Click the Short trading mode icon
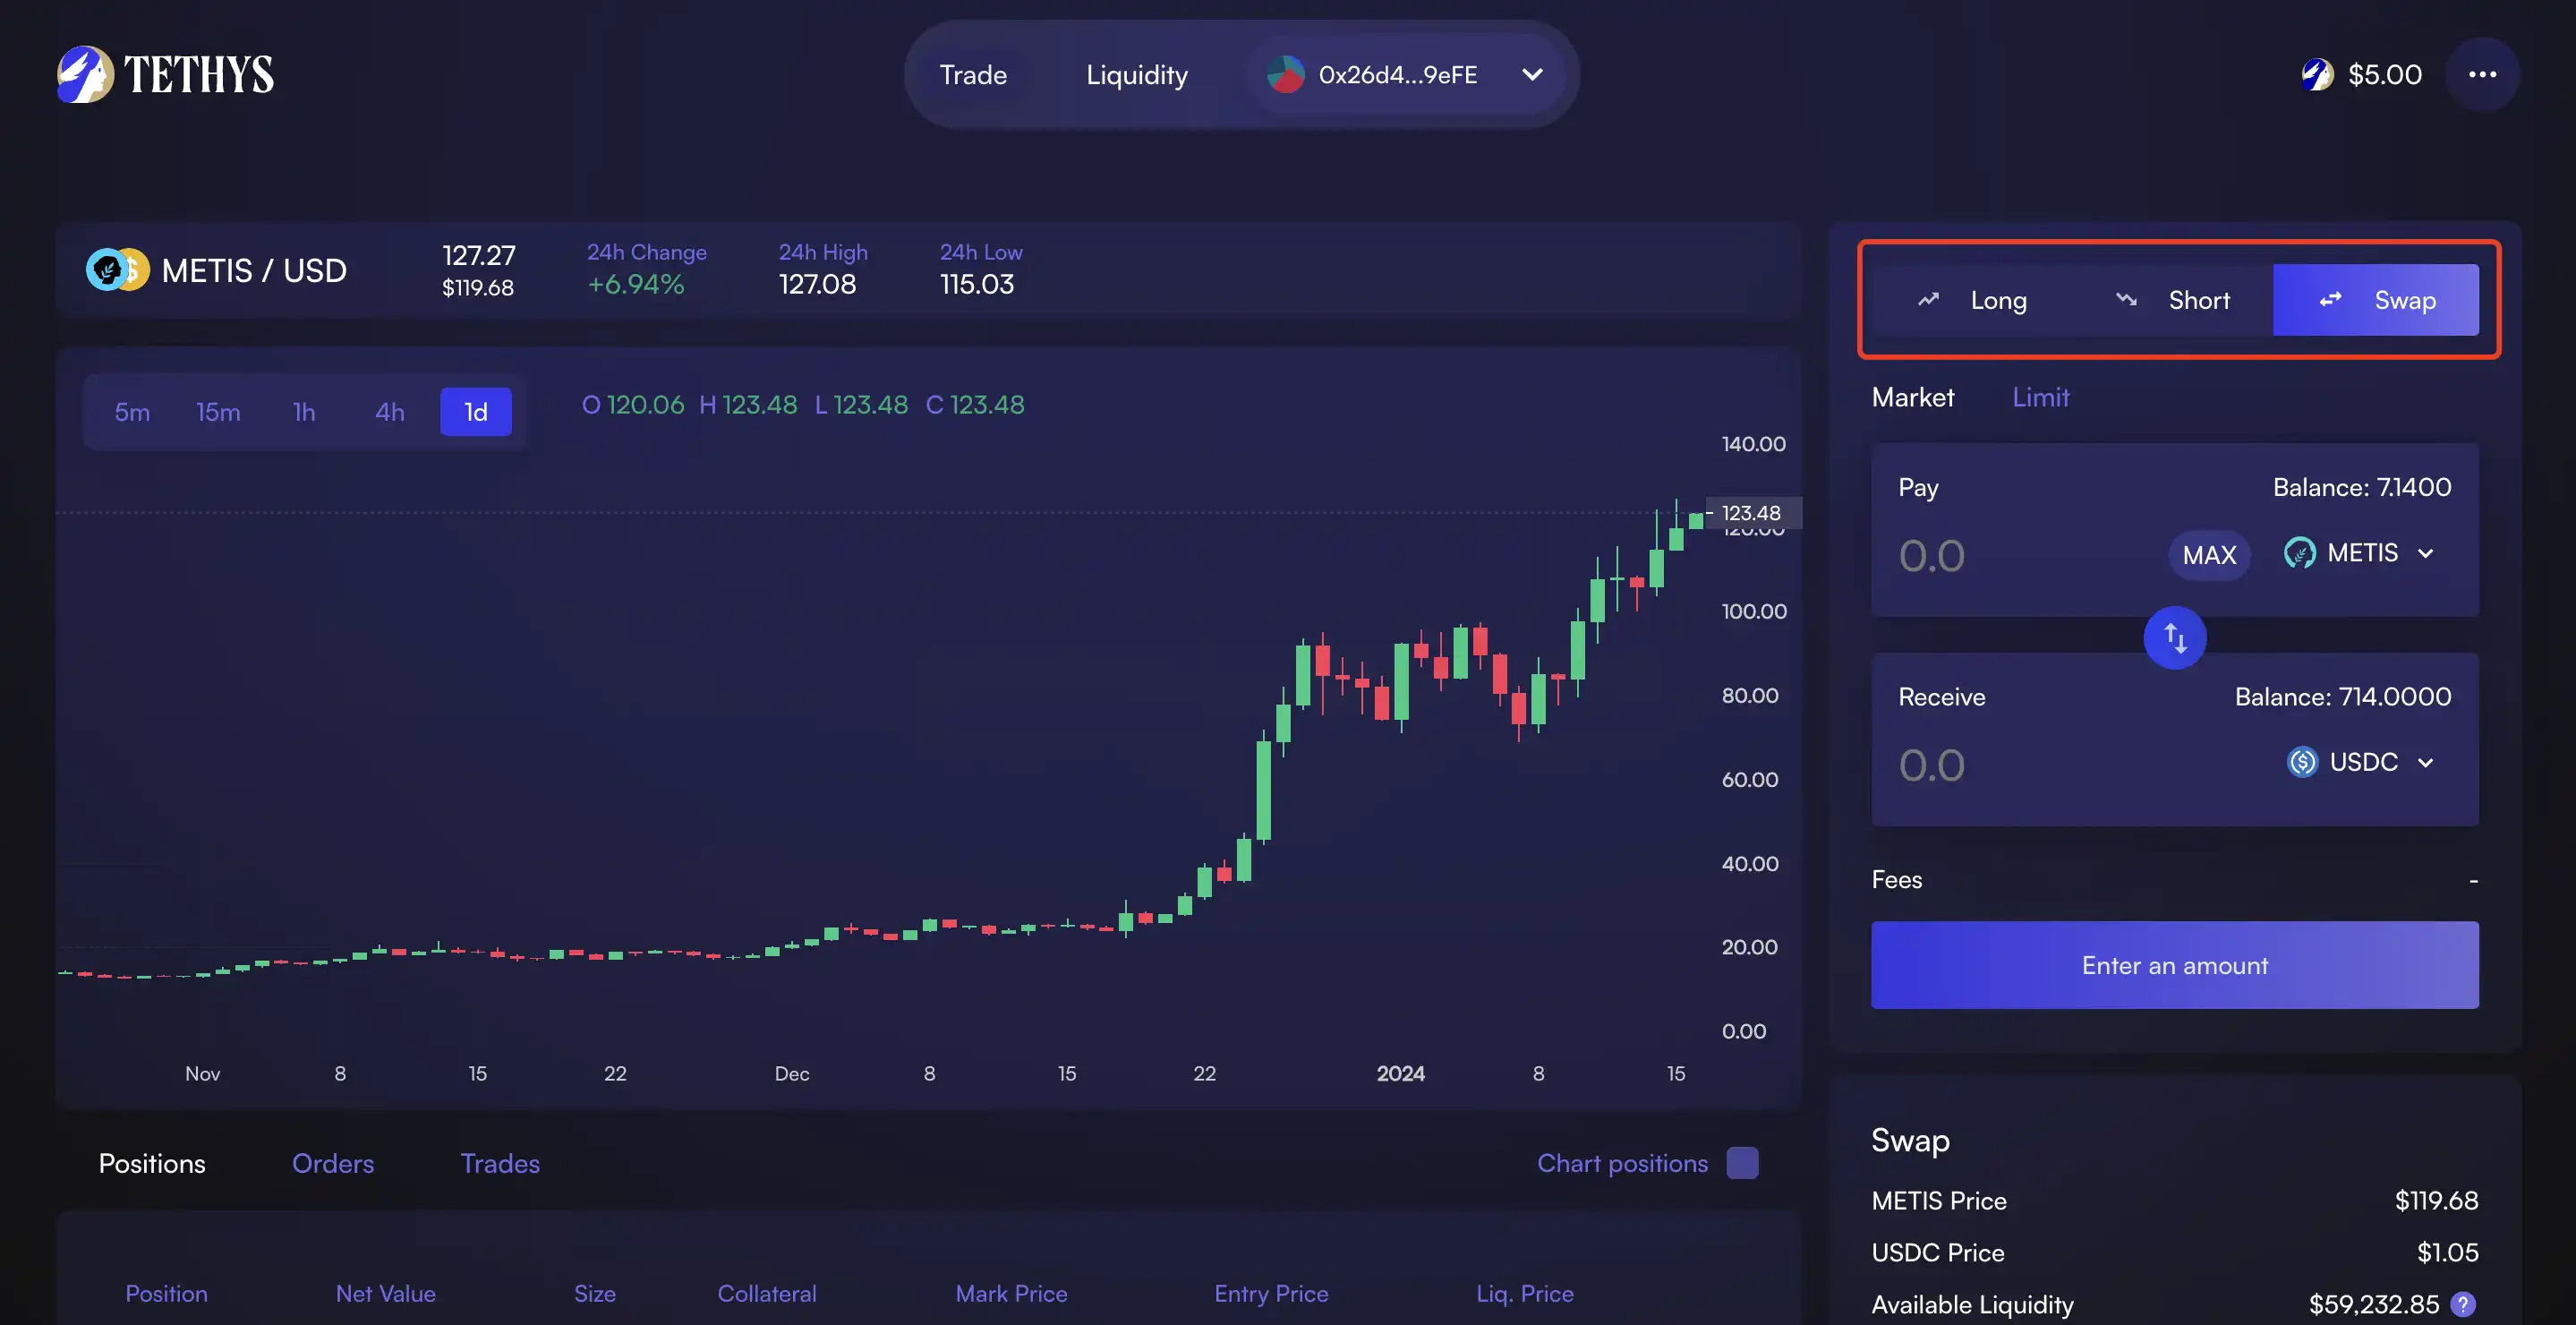The height and width of the screenshot is (1325, 2576). point(2127,299)
